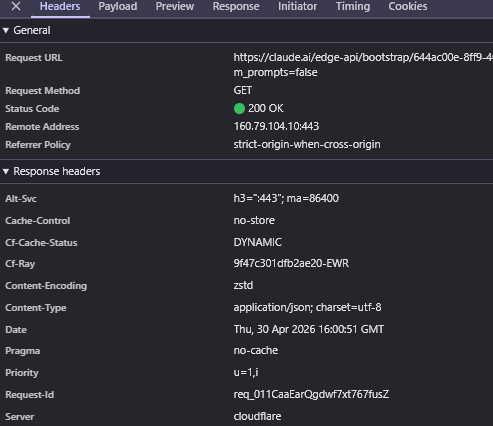Collapse the Response headers section triangle
493x426 pixels.
point(6,171)
